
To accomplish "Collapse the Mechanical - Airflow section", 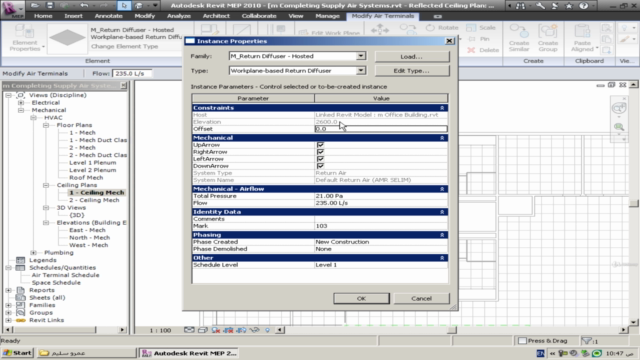I will click(442, 189).
